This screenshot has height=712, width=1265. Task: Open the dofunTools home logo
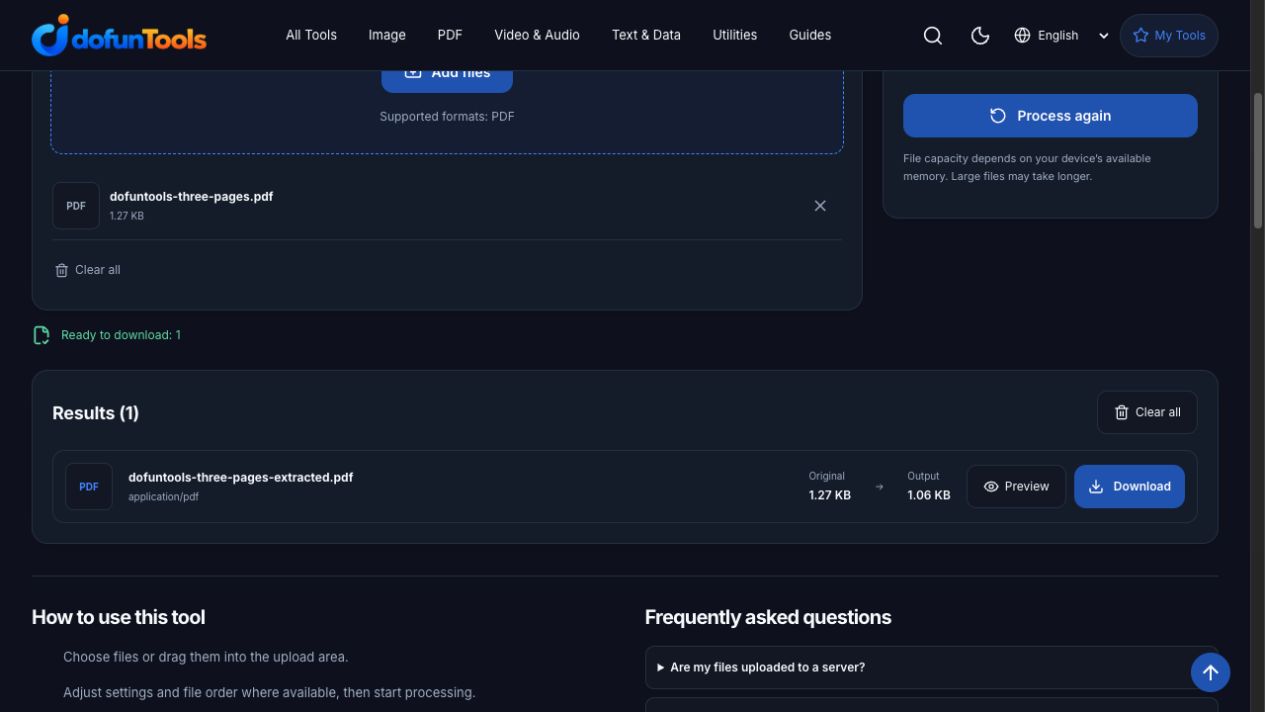(119, 35)
